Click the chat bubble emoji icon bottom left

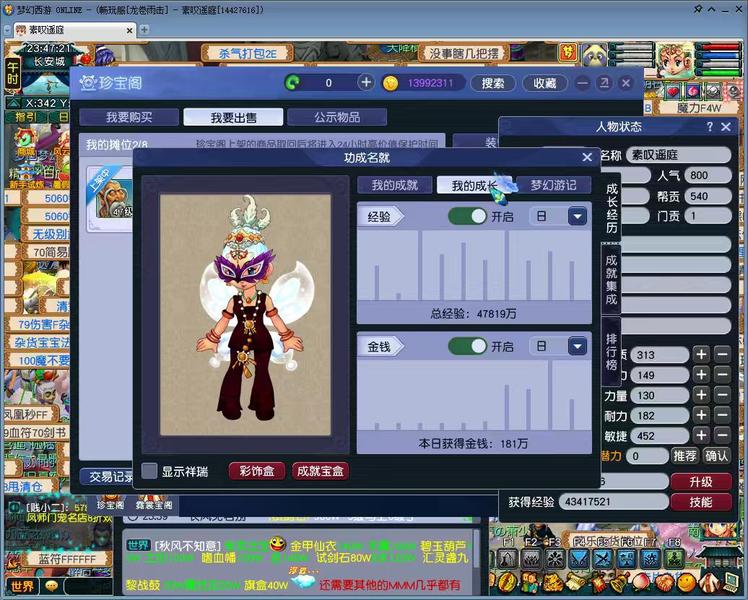pos(52,586)
